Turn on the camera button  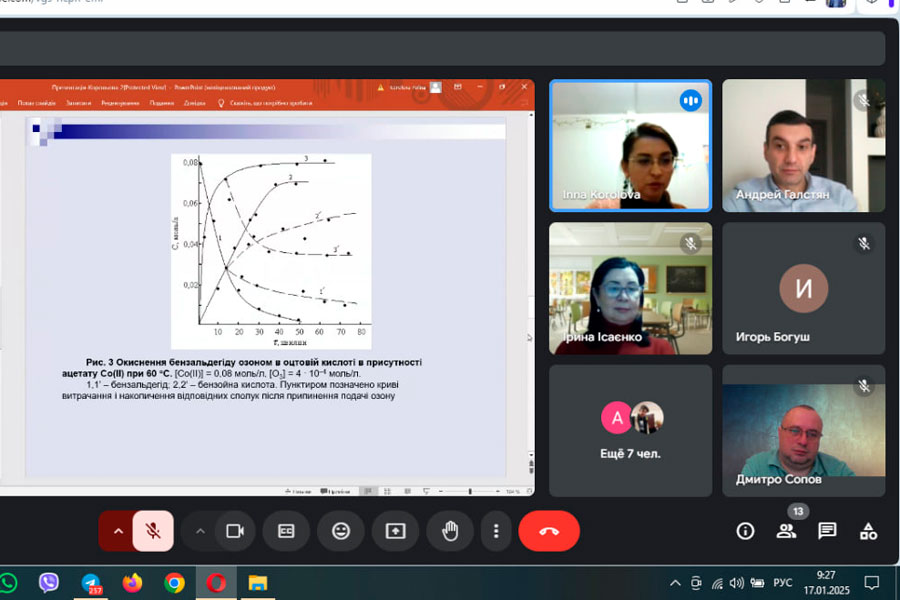(235, 531)
